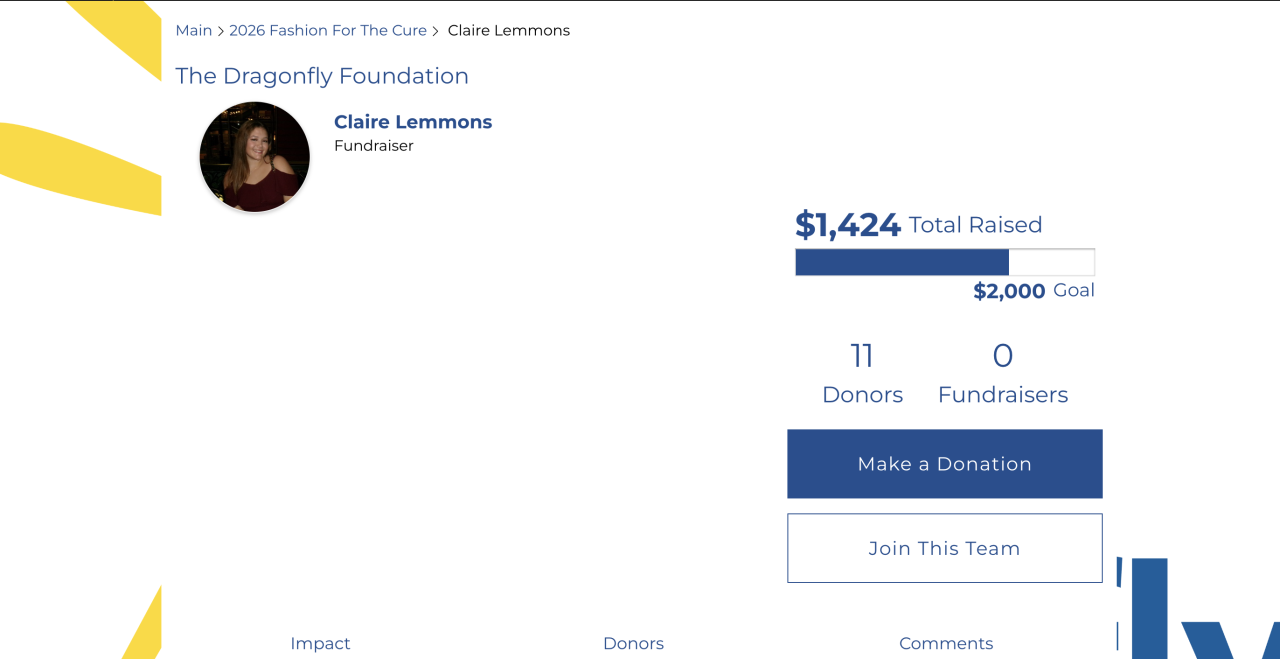Click the $2,000 Goal amount
1280x659 pixels.
pyautogui.click(x=1009, y=291)
